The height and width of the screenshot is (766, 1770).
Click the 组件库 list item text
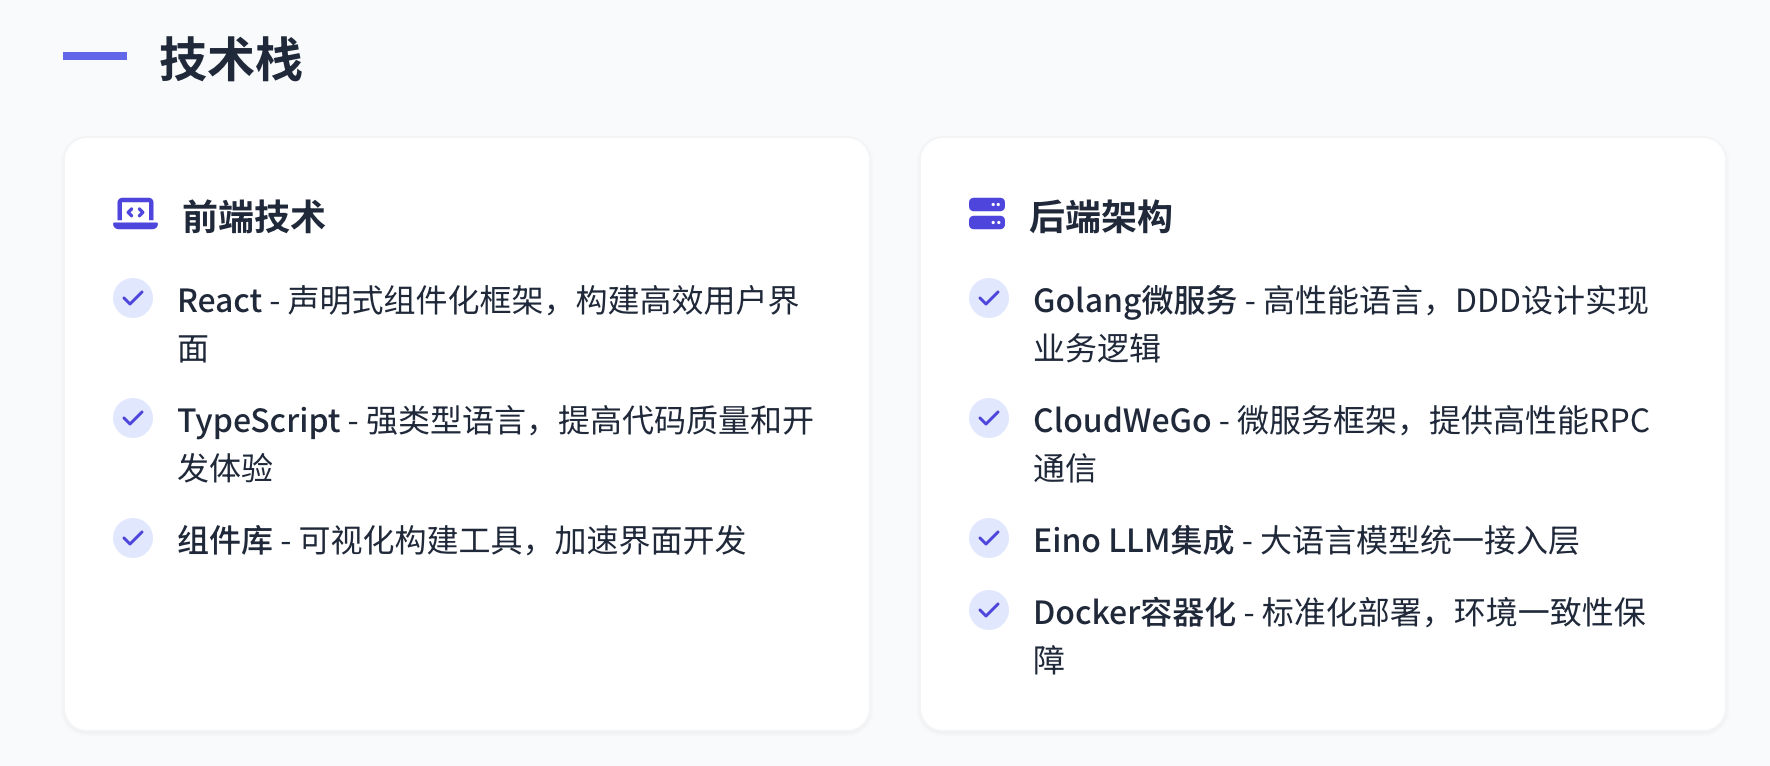pyautogui.click(x=462, y=541)
